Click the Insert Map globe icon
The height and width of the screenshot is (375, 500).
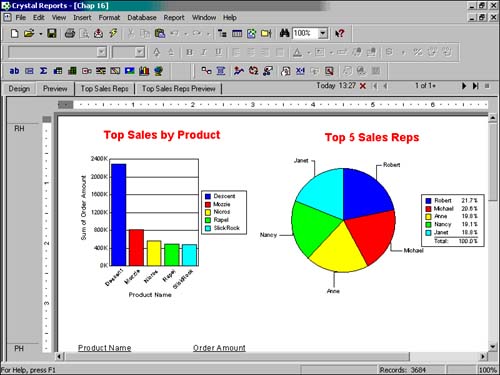(x=158, y=71)
